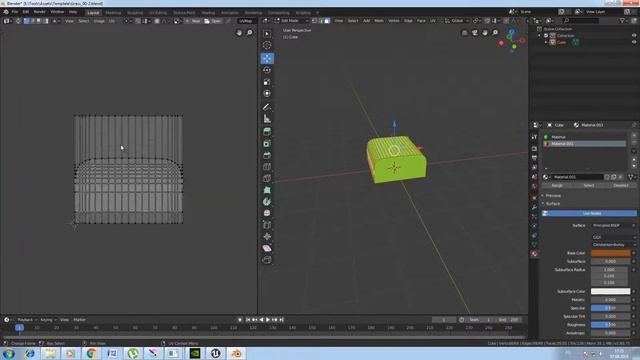Collapse Collection tree in outliner
Screen dimensions: 640x360
tap(539, 36)
